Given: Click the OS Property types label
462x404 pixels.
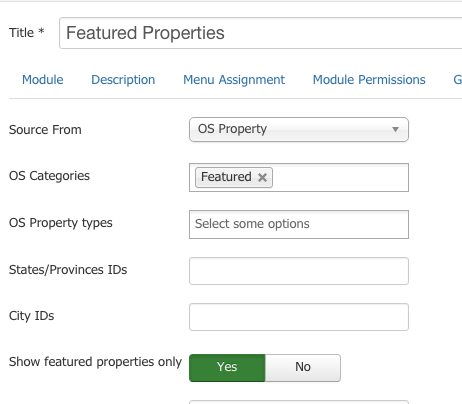Looking at the screenshot, I should [x=61, y=223].
